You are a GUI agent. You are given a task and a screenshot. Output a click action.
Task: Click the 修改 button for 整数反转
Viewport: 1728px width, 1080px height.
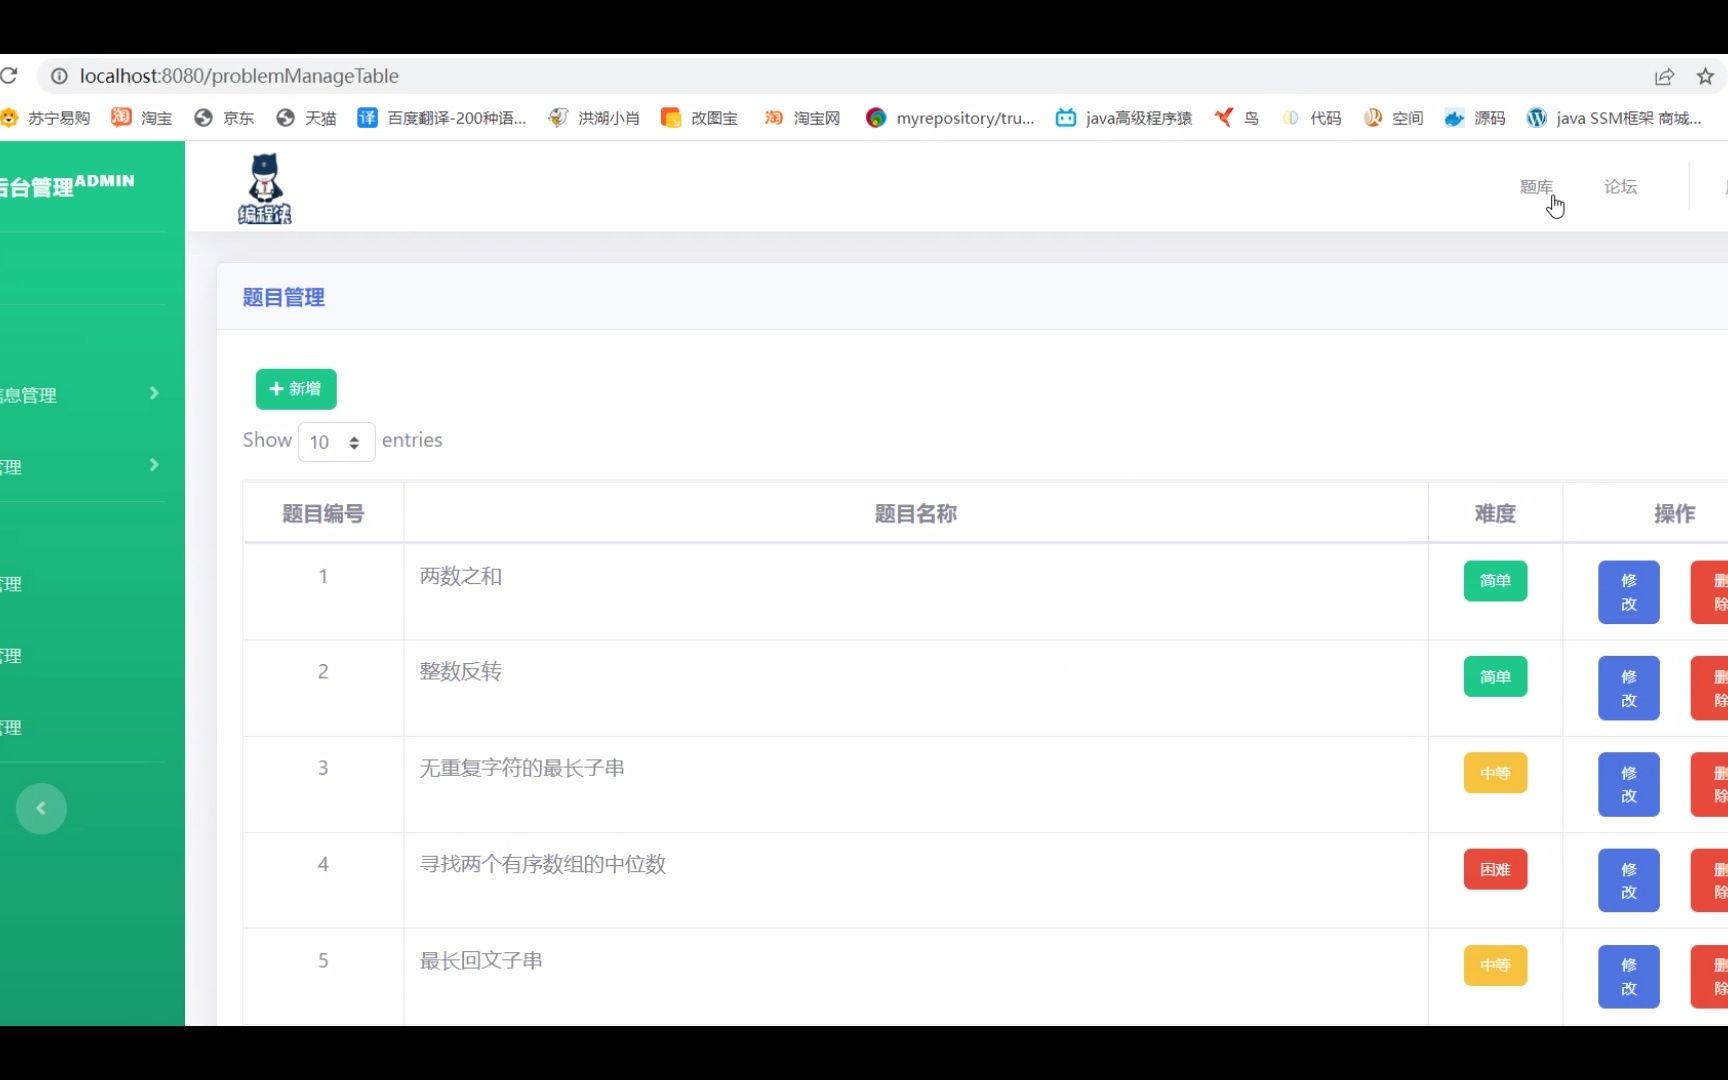tap(1627, 688)
